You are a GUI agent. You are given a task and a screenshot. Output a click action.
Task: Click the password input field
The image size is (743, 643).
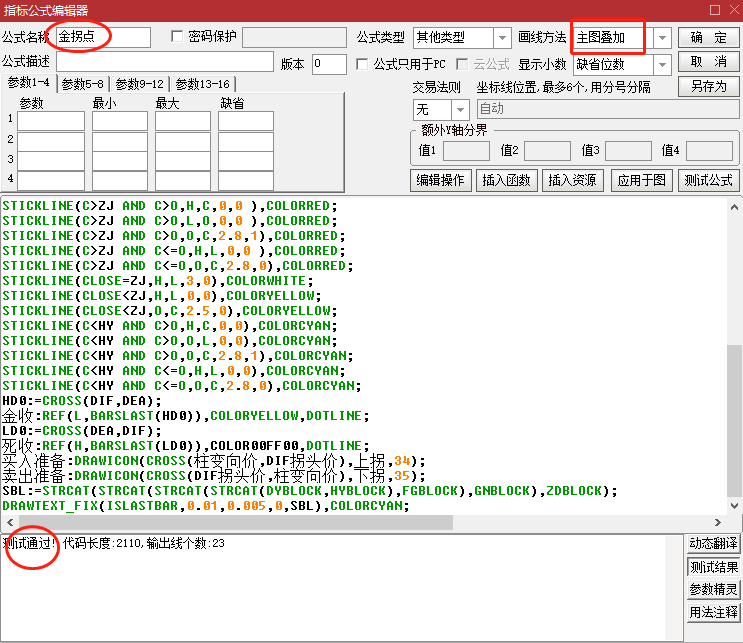[294, 37]
